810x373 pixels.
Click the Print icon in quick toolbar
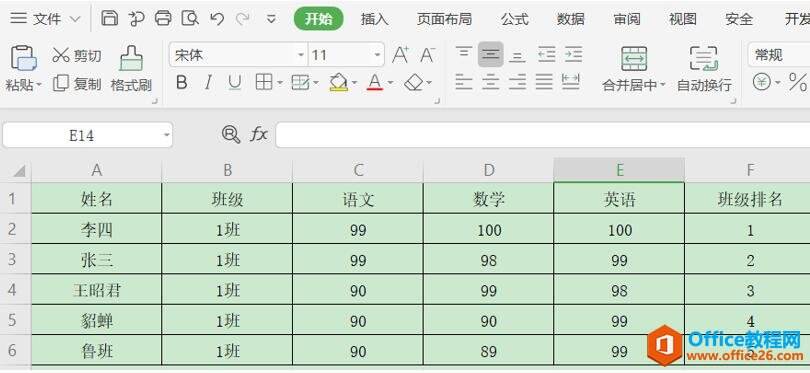point(163,19)
